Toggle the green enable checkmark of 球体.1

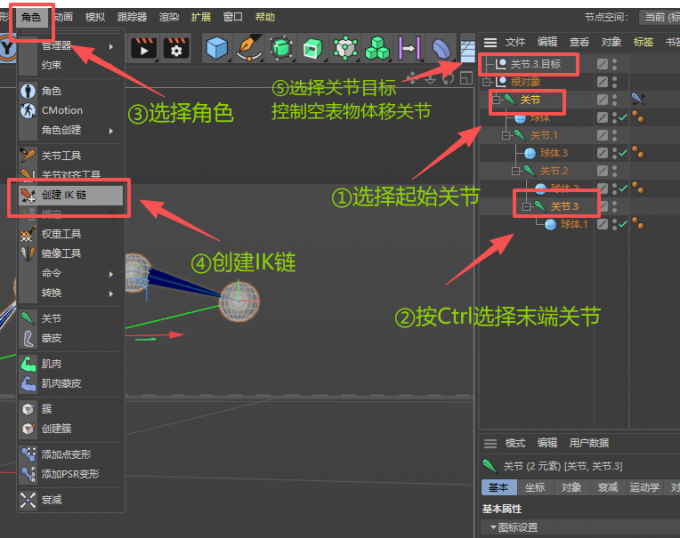623,224
